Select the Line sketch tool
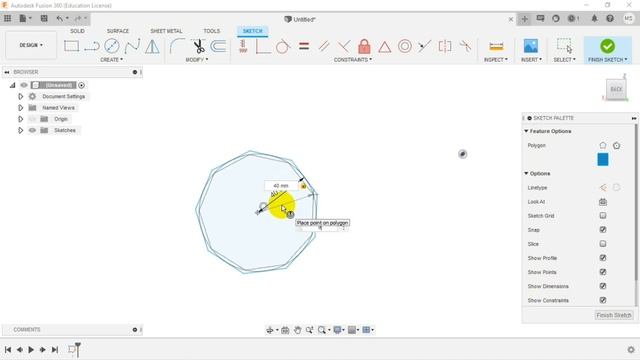 [x=92, y=46]
